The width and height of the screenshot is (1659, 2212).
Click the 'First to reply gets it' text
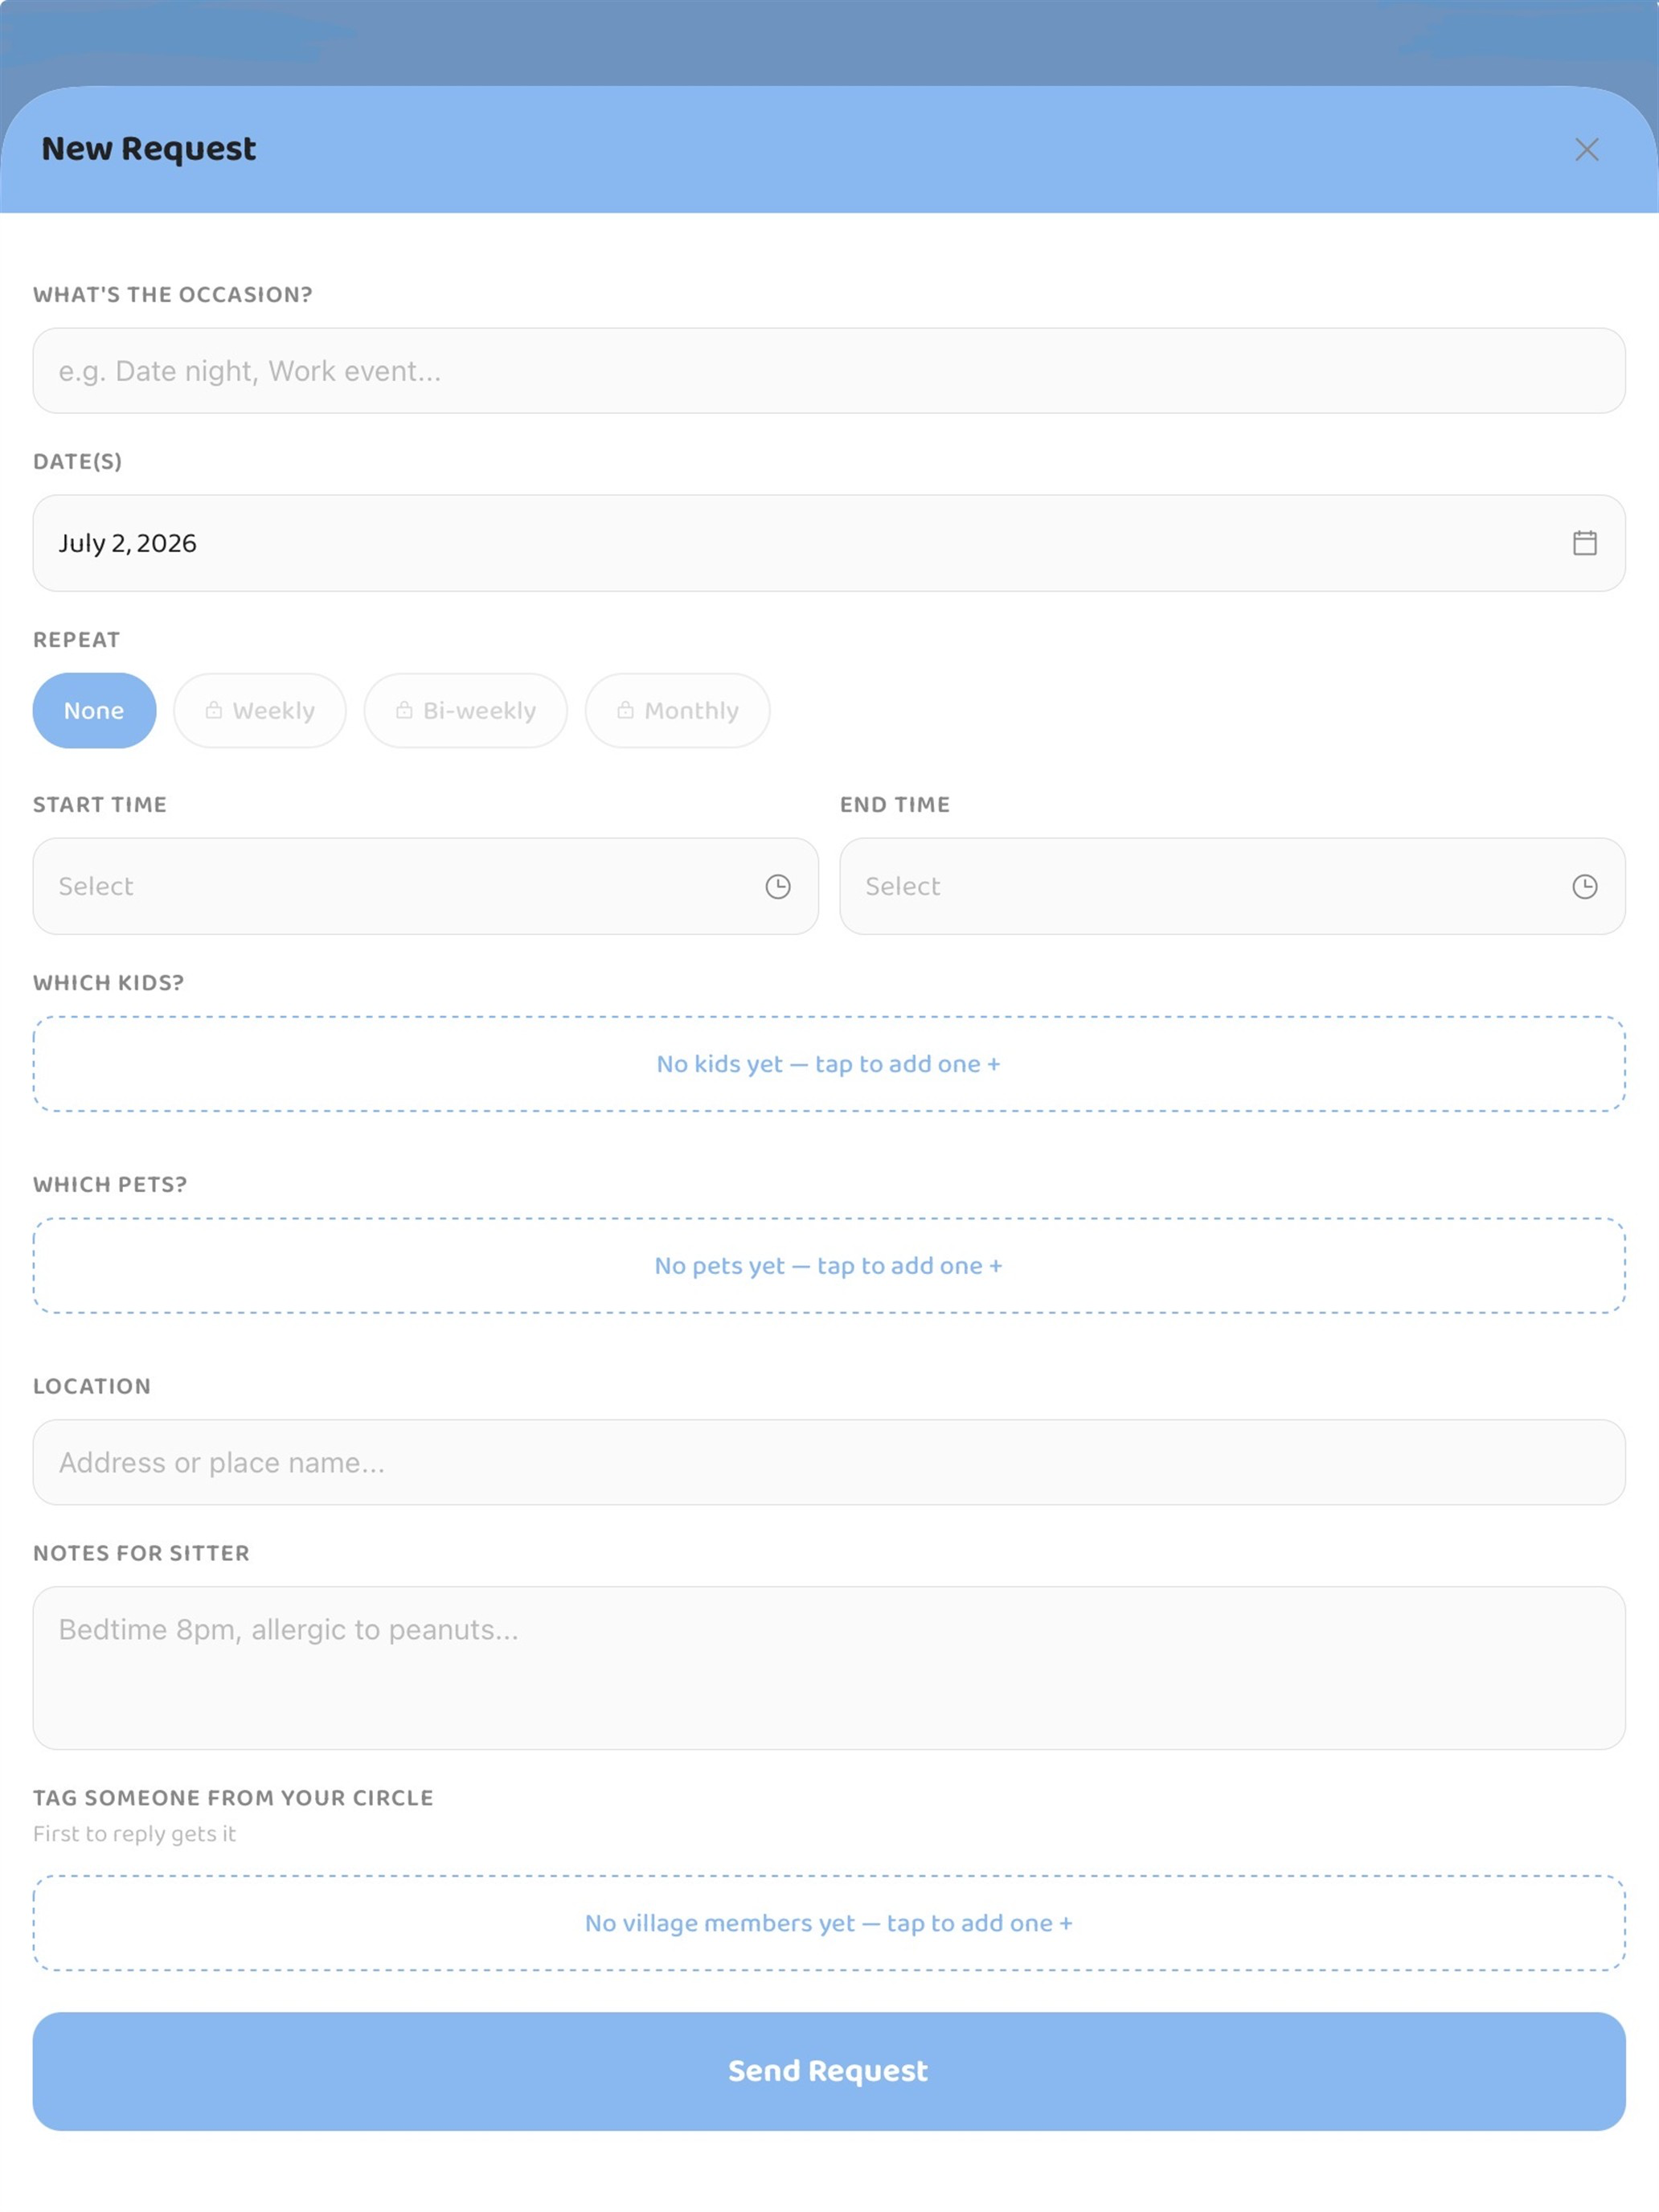pos(134,1834)
